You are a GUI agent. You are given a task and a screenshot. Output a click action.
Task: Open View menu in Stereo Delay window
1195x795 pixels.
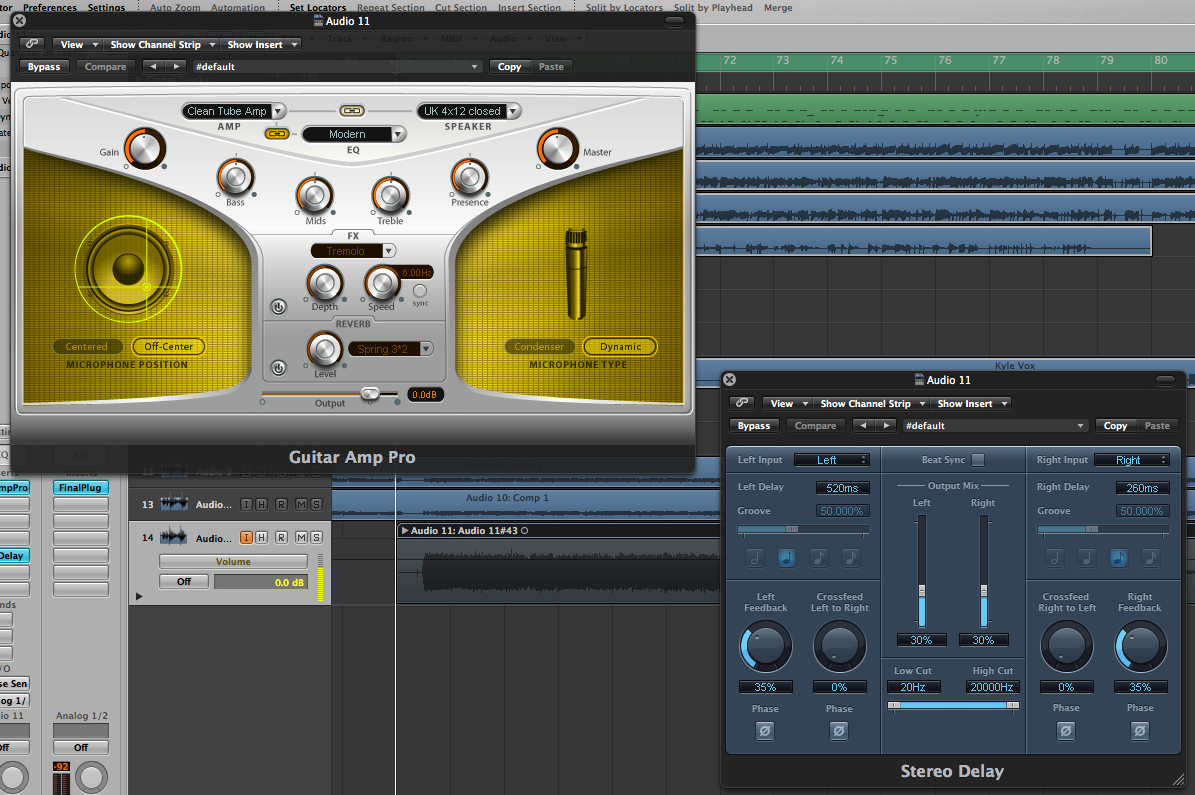coord(788,404)
